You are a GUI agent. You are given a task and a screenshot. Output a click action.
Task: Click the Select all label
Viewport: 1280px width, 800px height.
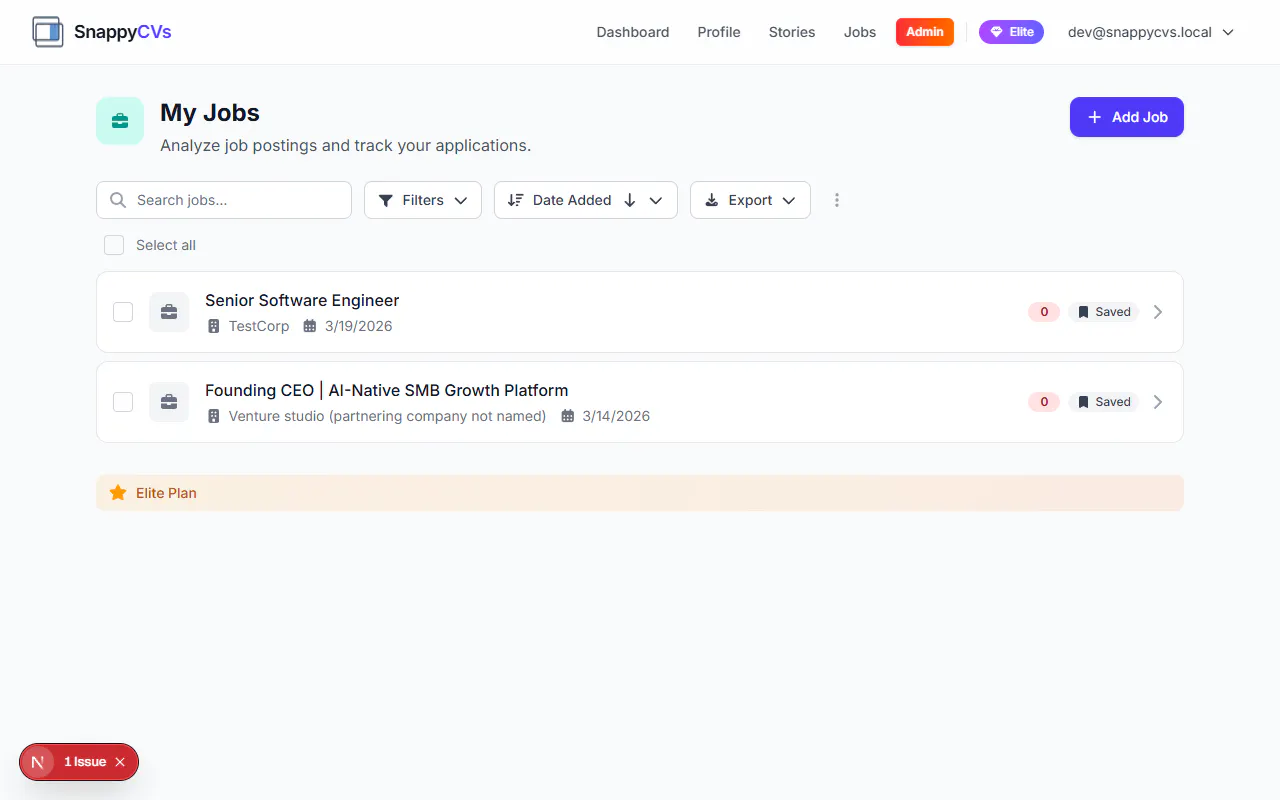click(166, 245)
